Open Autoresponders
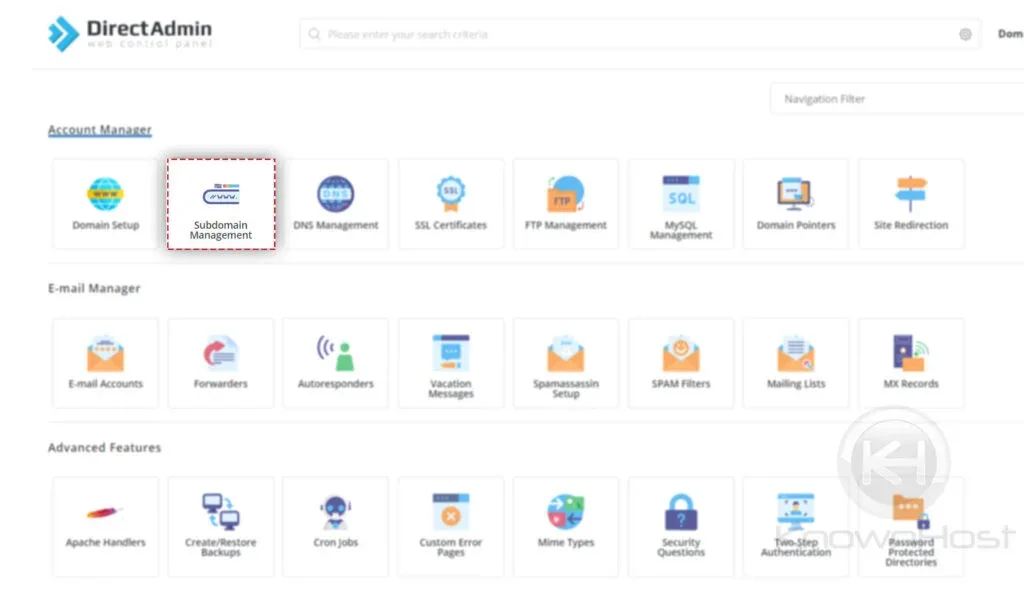 click(x=336, y=363)
